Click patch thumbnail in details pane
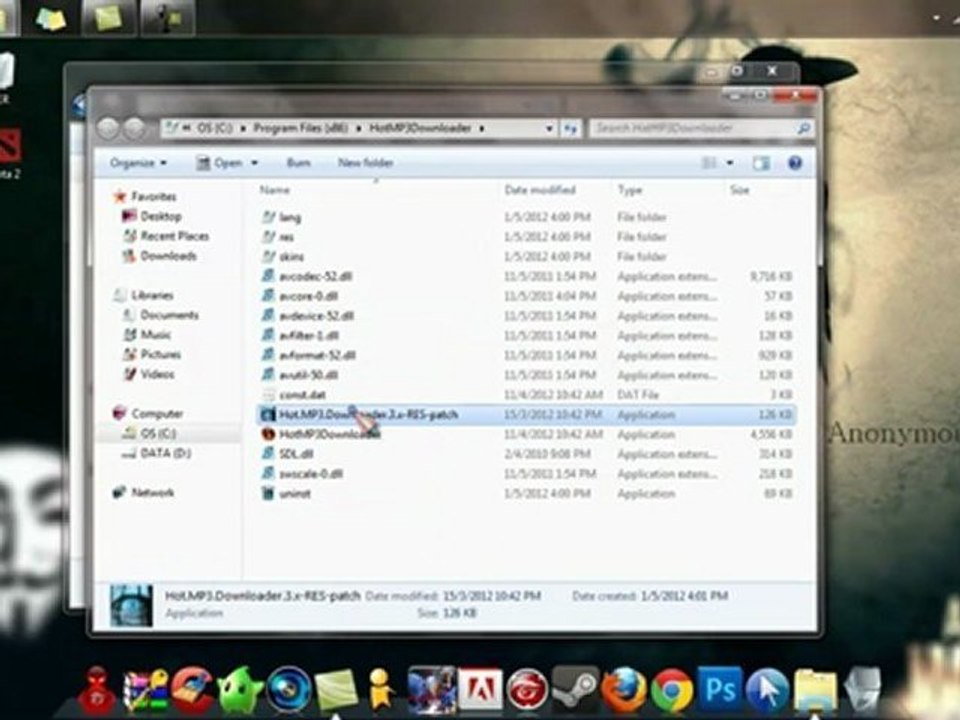The width and height of the screenshot is (960, 720). coord(131,605)
